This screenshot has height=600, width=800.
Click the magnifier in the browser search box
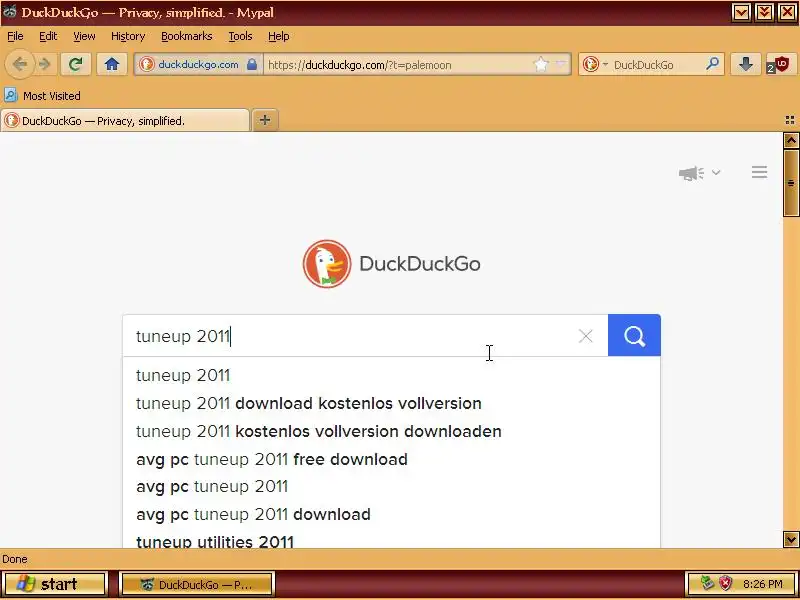click(x=712, y=64)
